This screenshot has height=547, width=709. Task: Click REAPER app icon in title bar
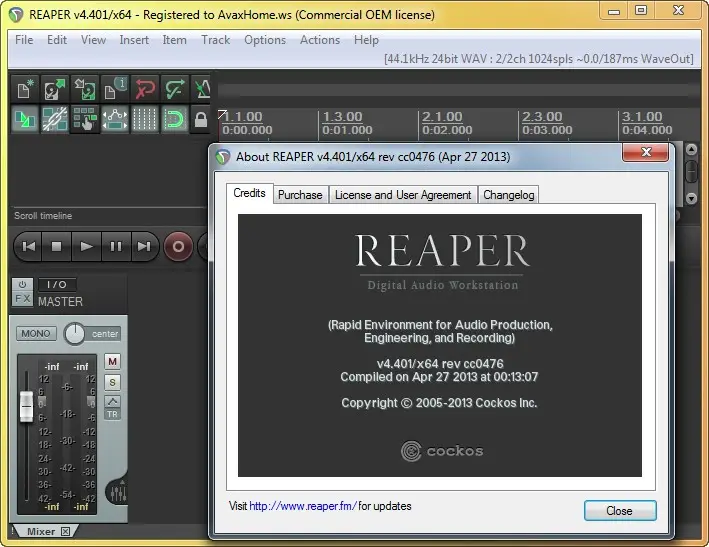pyautogui.click(x=16, y=15)
